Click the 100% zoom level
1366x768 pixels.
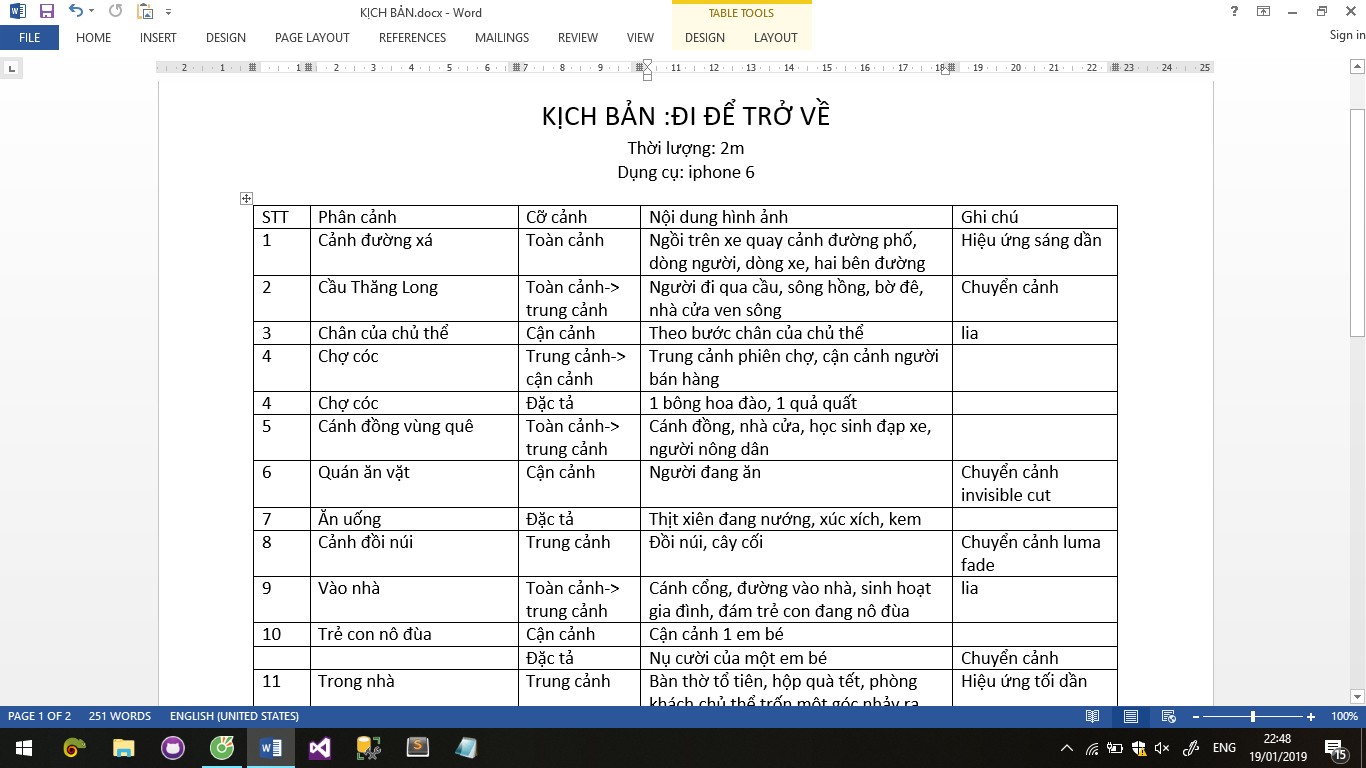click(x=1344, y=717)
